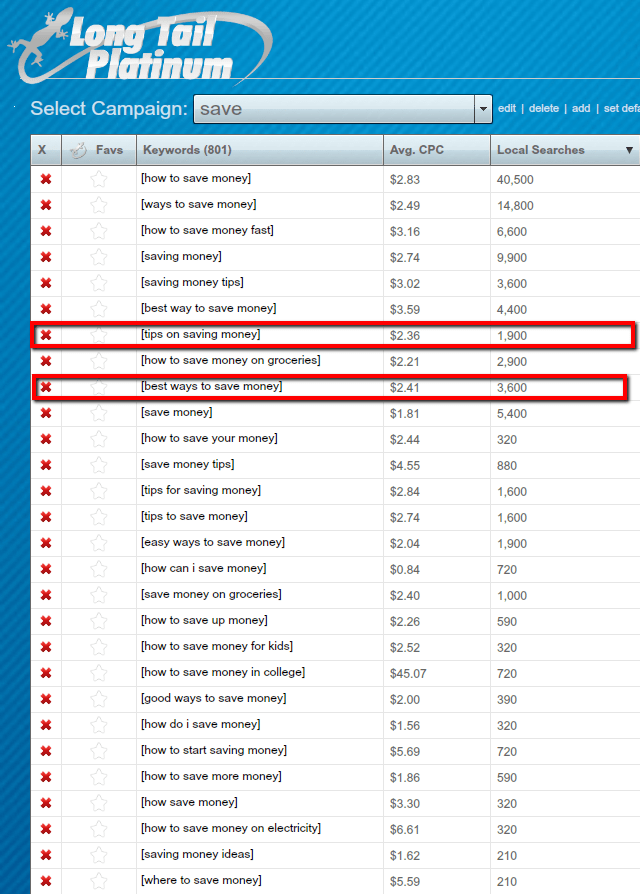Select keyword [how to start saving money]
Screen dimensions: 640x894
(214, 750)
